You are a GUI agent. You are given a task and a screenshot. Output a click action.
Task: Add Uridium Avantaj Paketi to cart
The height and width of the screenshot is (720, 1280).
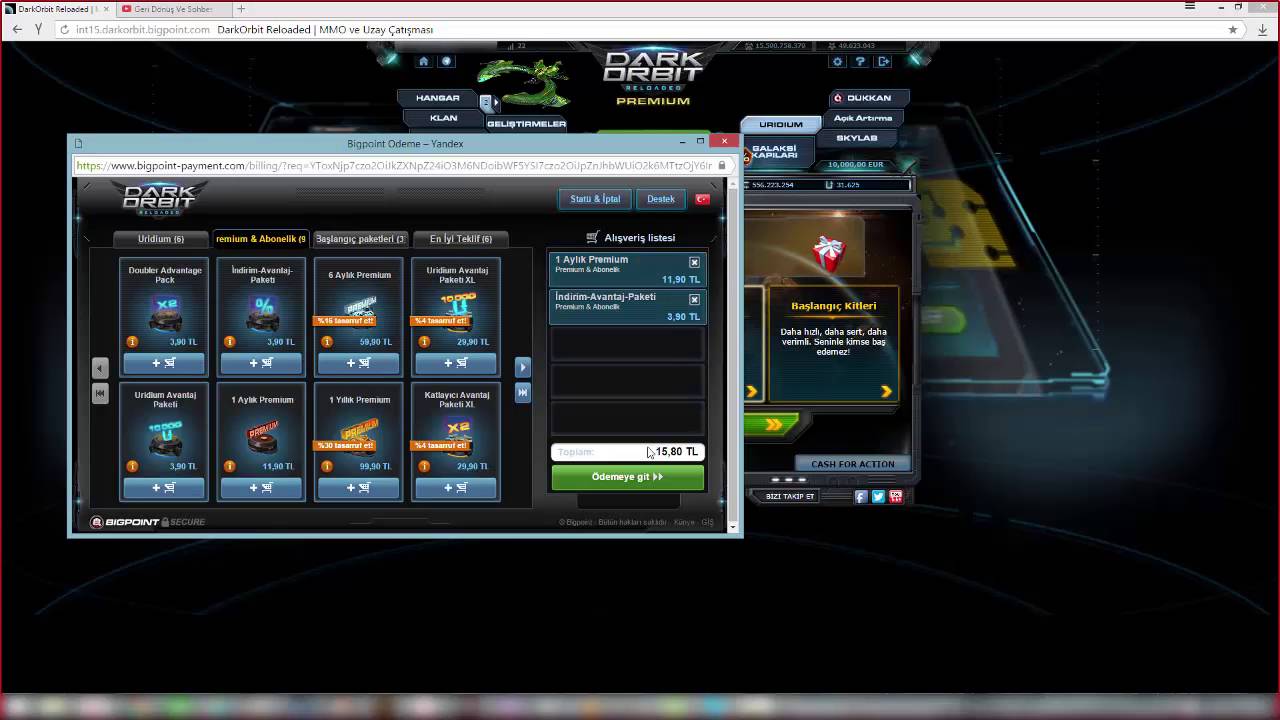[x=164, y=488]
